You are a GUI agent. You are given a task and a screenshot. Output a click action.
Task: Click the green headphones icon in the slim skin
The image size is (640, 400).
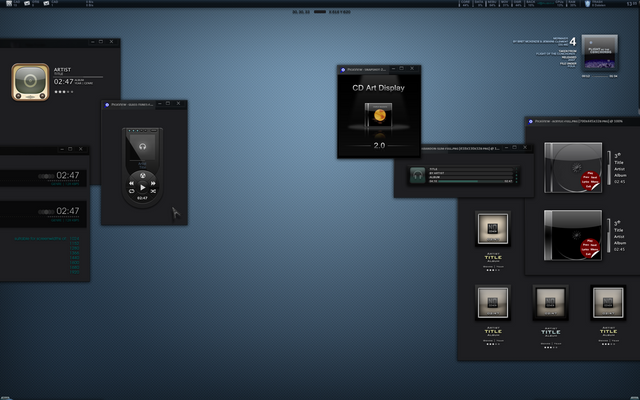click(417, 175)
